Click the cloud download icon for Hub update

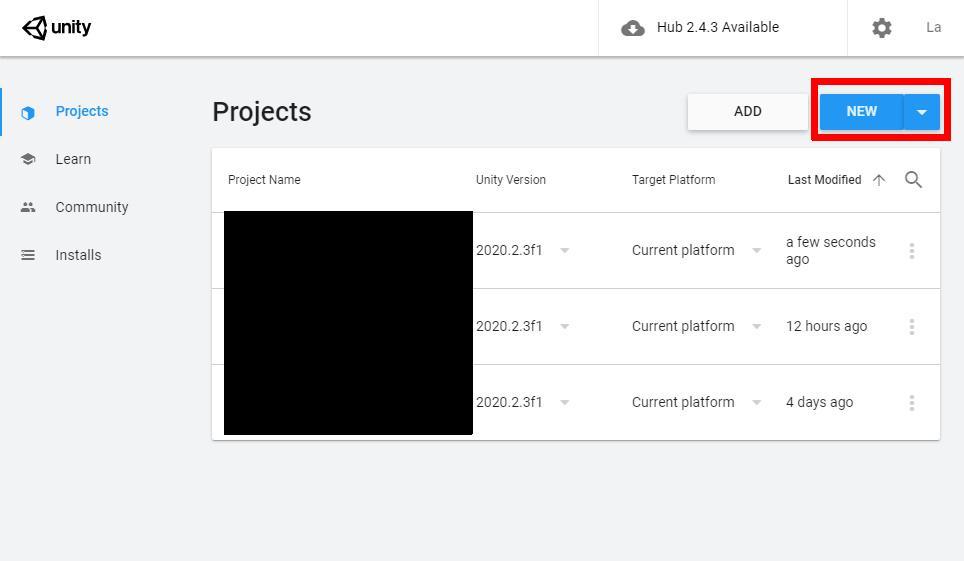coord(633,28)
